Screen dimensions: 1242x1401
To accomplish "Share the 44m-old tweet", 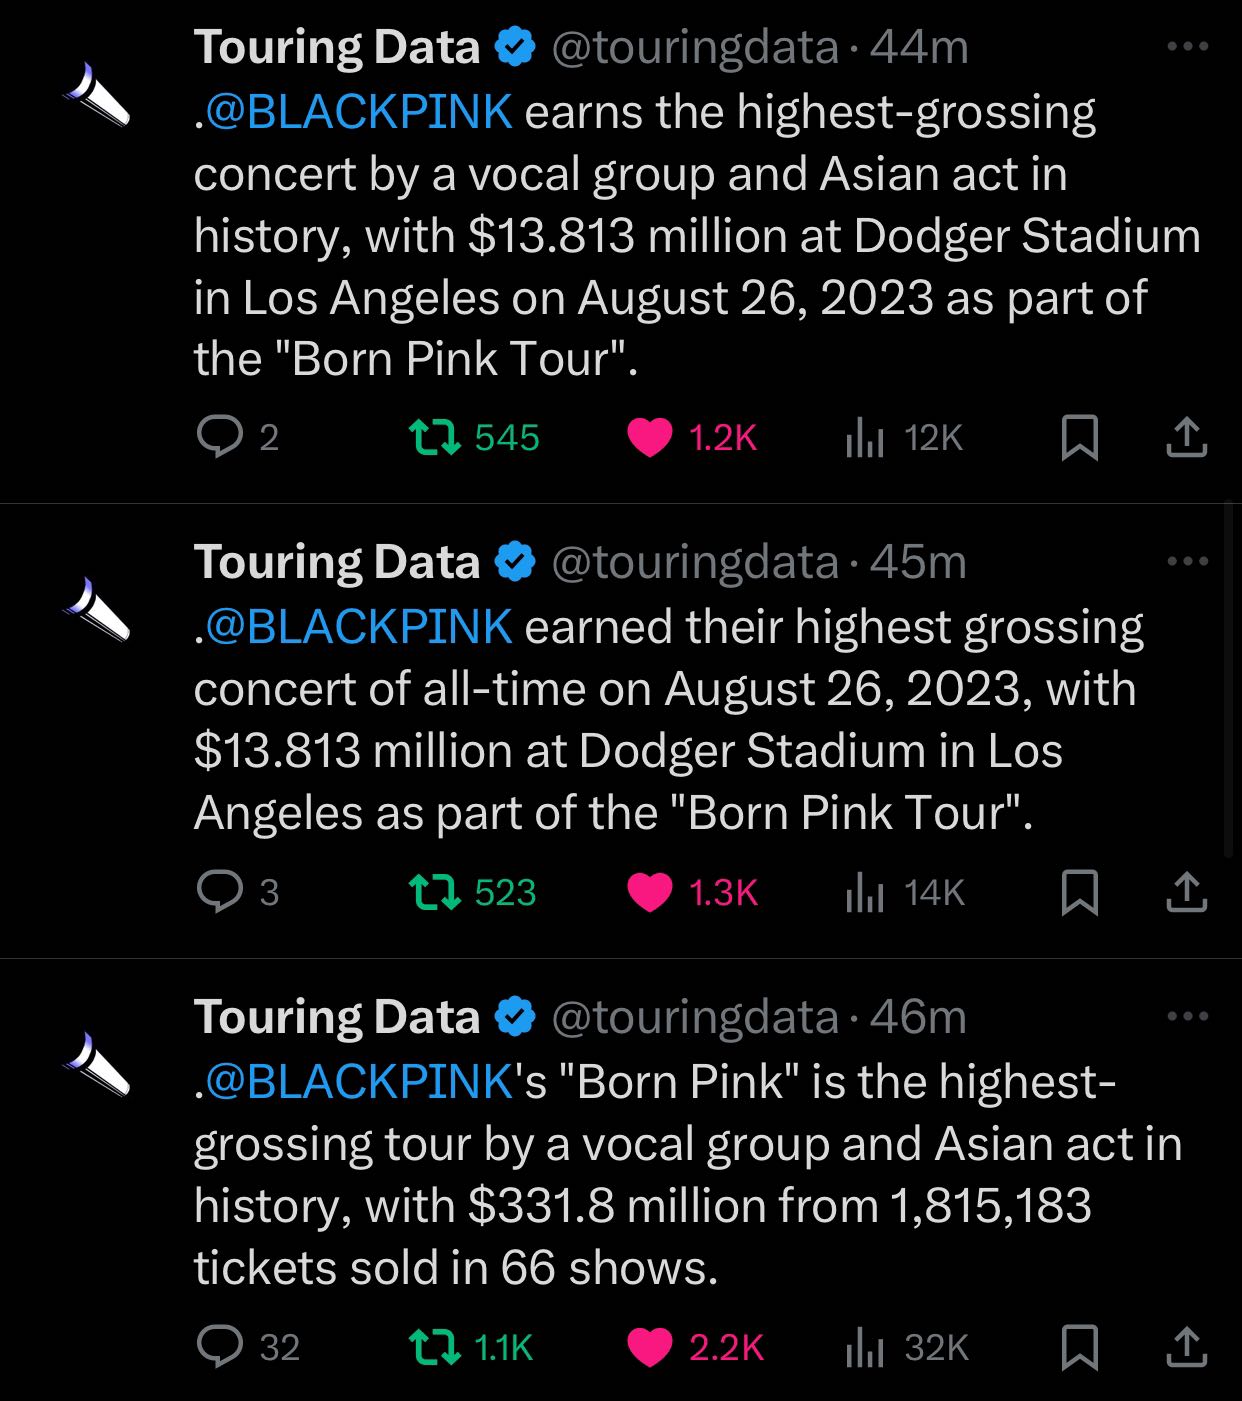I will [x=1187, y=437].
